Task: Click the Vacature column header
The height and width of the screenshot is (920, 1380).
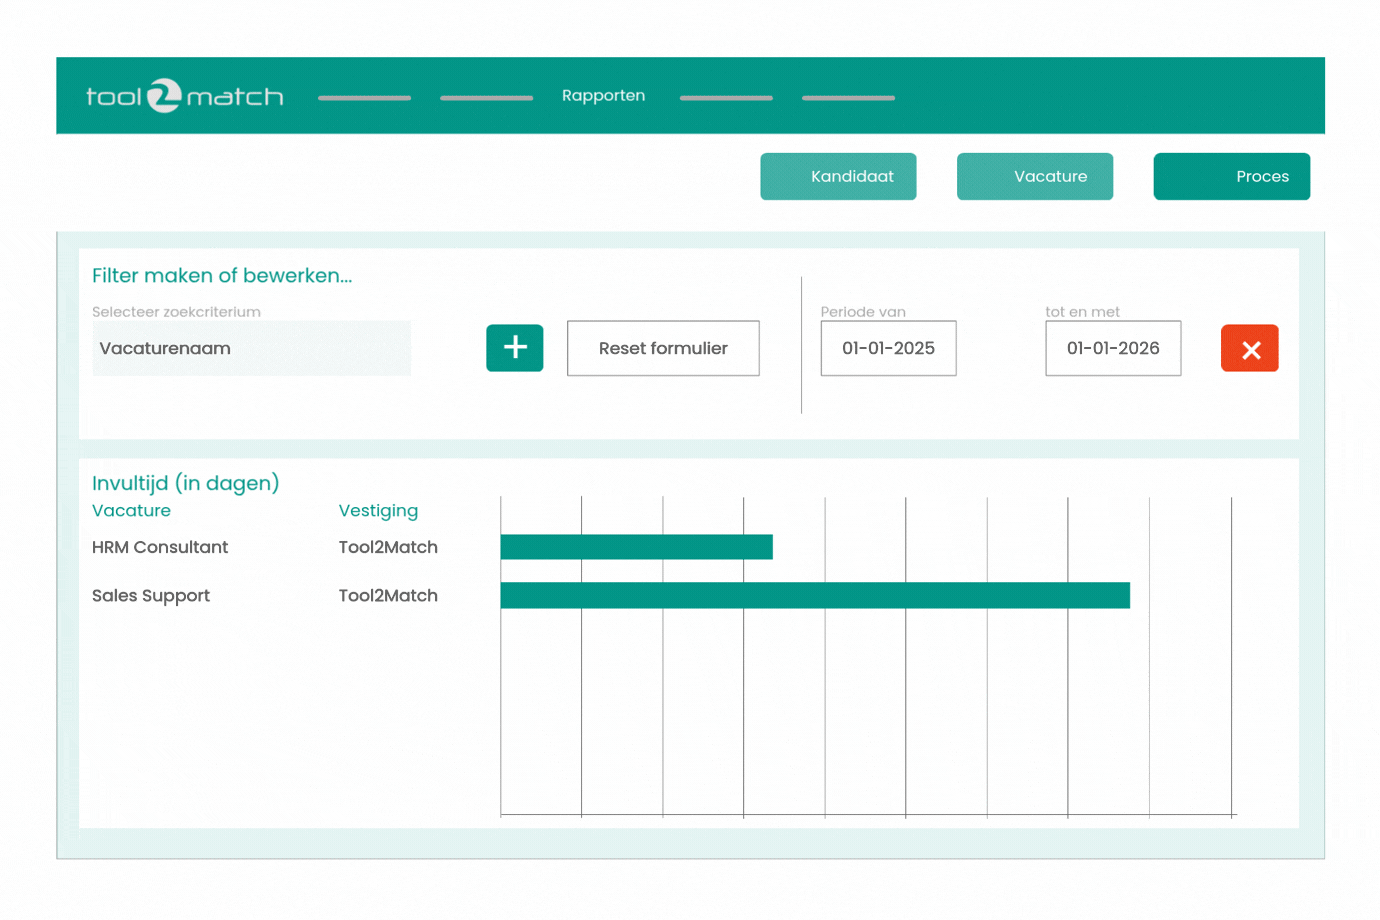Action: coord(131,511)
